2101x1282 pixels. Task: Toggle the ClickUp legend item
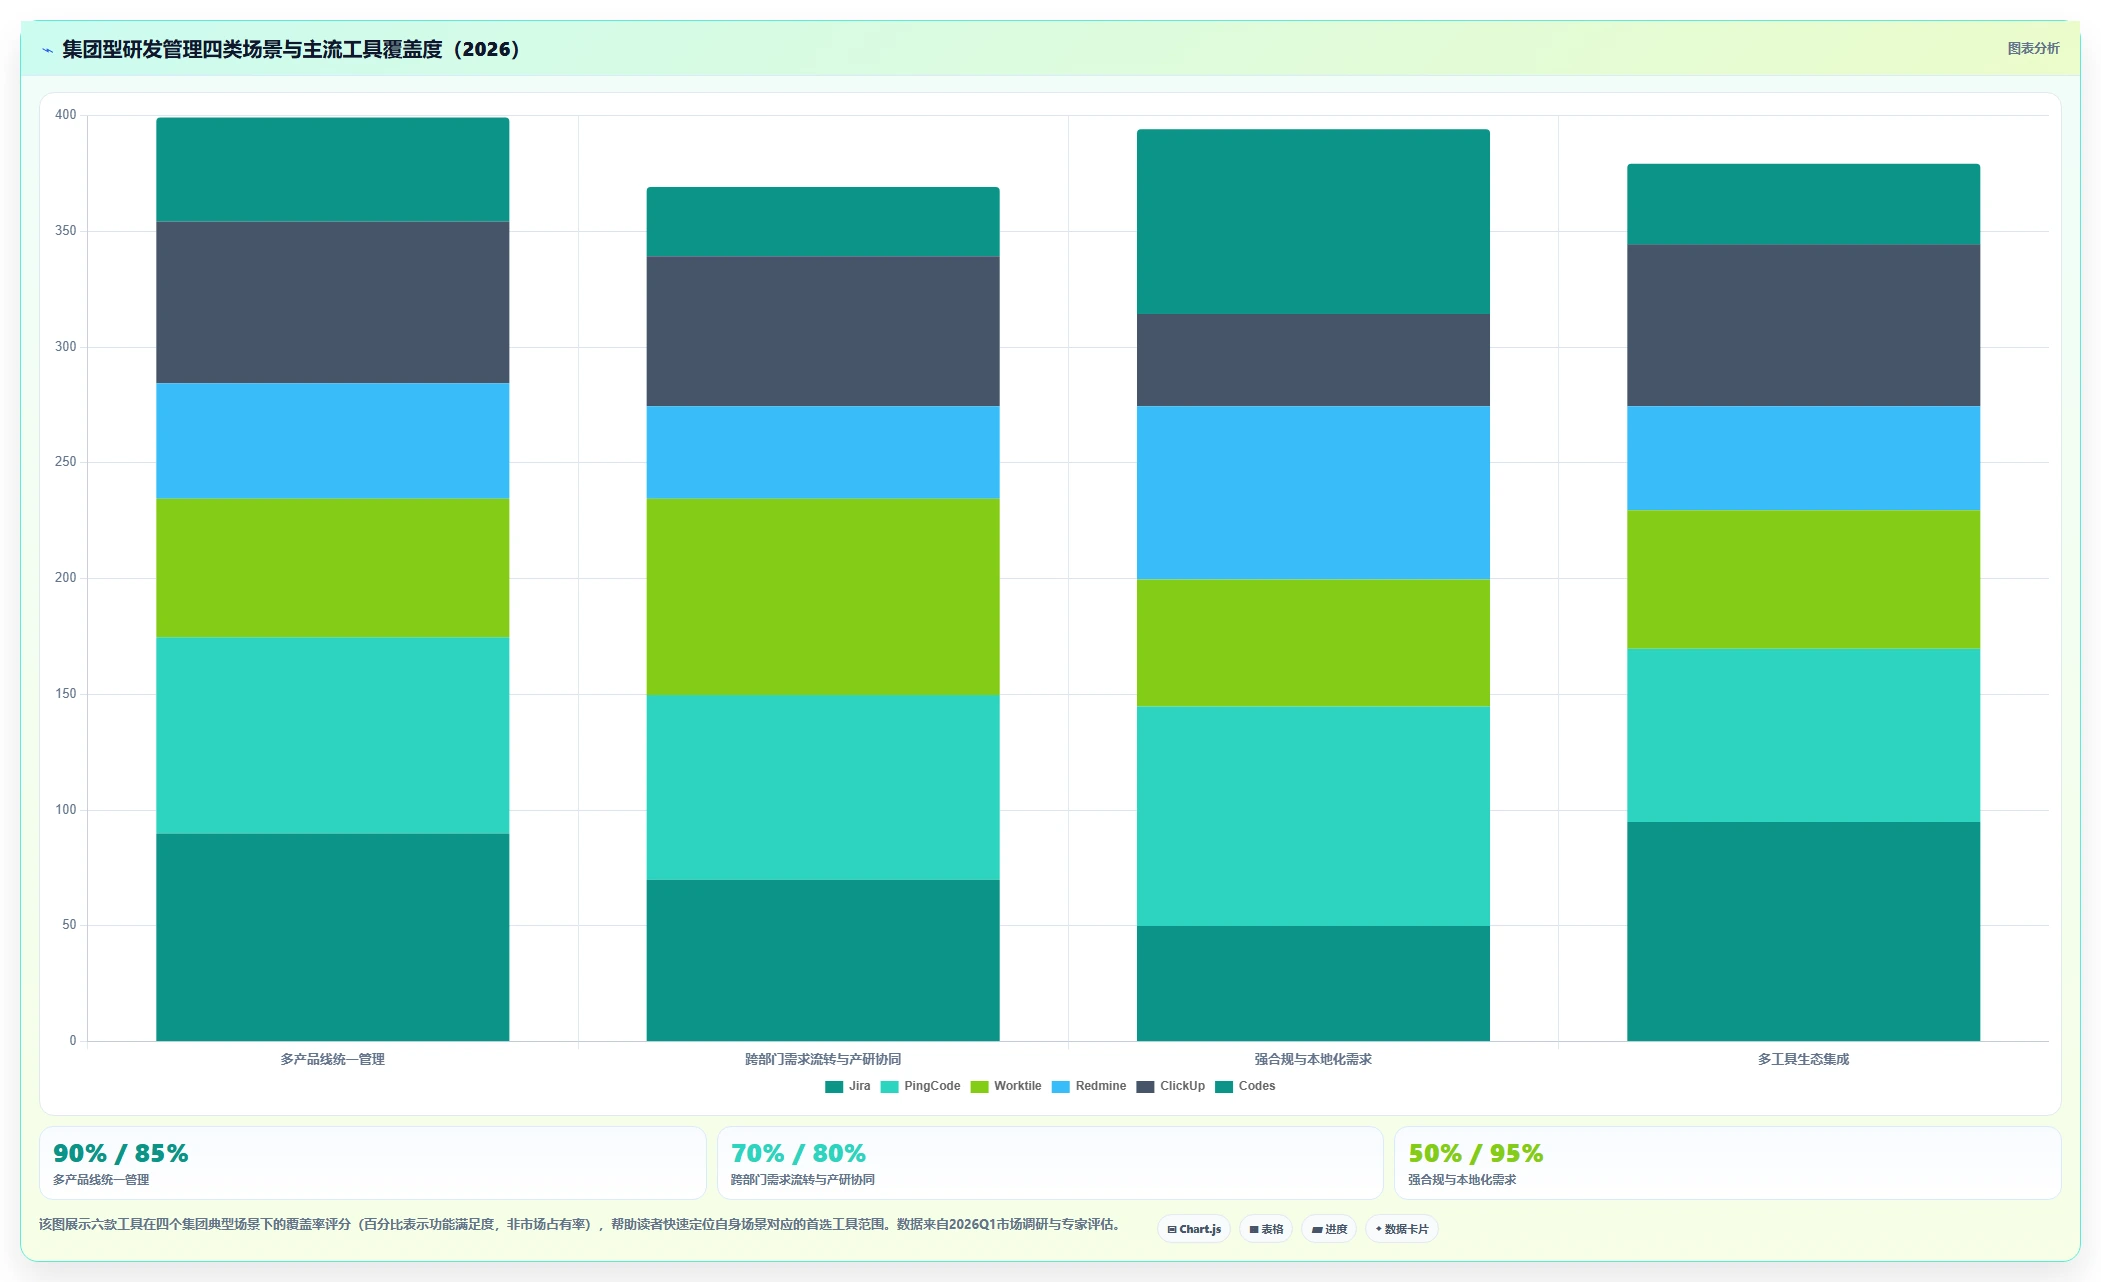tap(1171, 1086)
